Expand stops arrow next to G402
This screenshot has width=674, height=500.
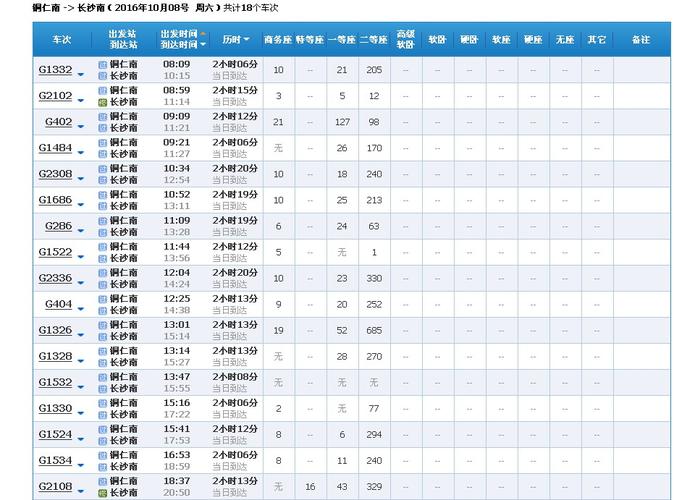click(x=80, y=127)
